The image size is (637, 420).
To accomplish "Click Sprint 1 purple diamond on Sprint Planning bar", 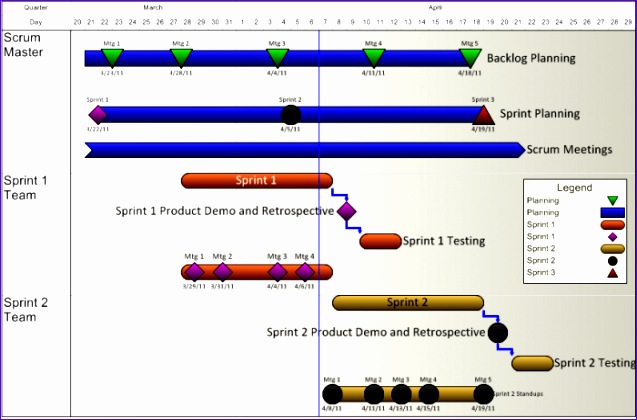I will pos(98,115).
